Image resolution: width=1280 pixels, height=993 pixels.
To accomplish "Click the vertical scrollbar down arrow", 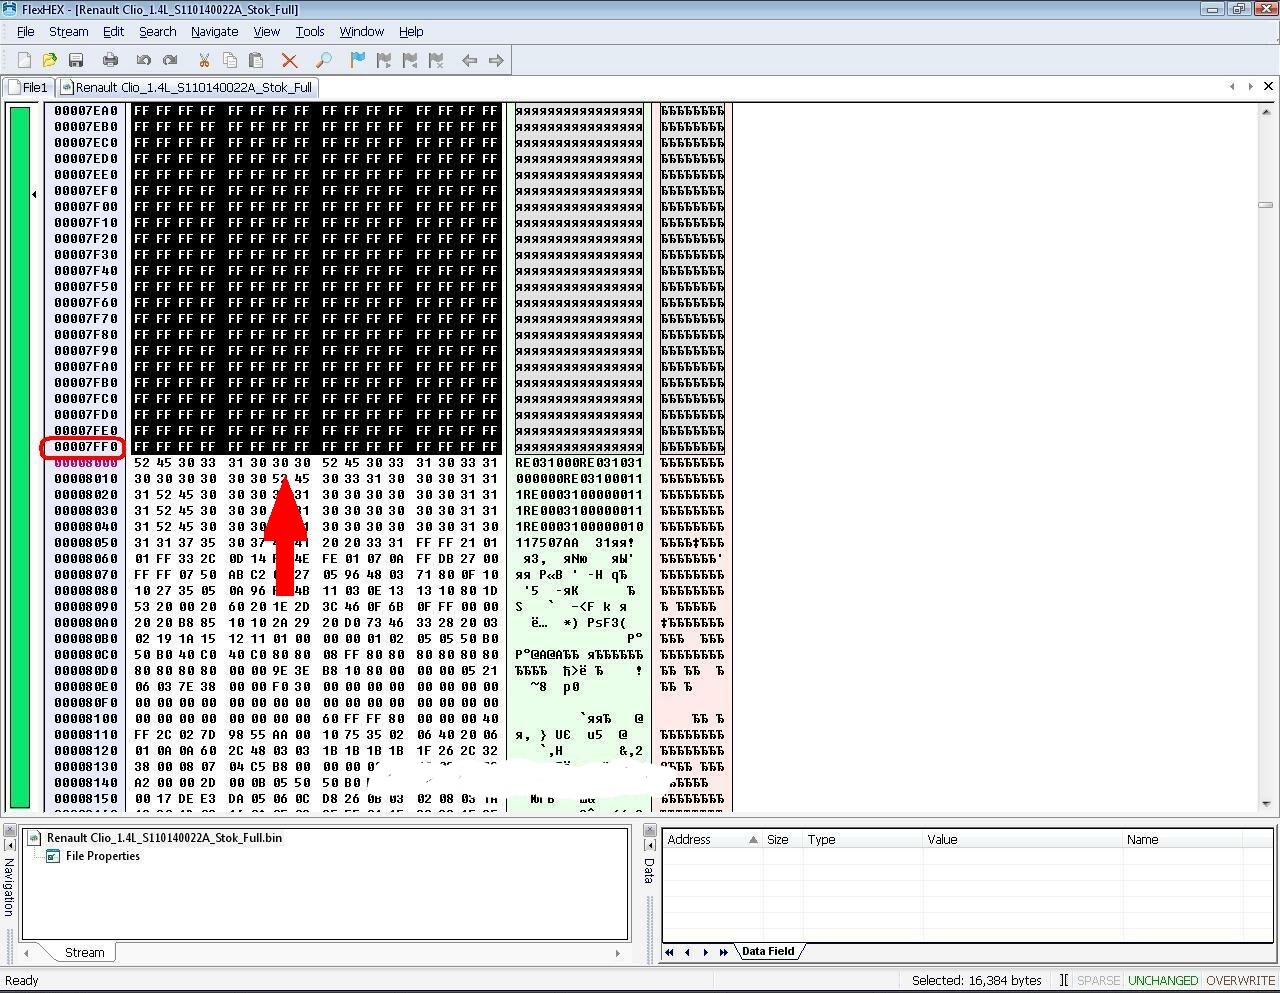I will tap(1266, 804).
